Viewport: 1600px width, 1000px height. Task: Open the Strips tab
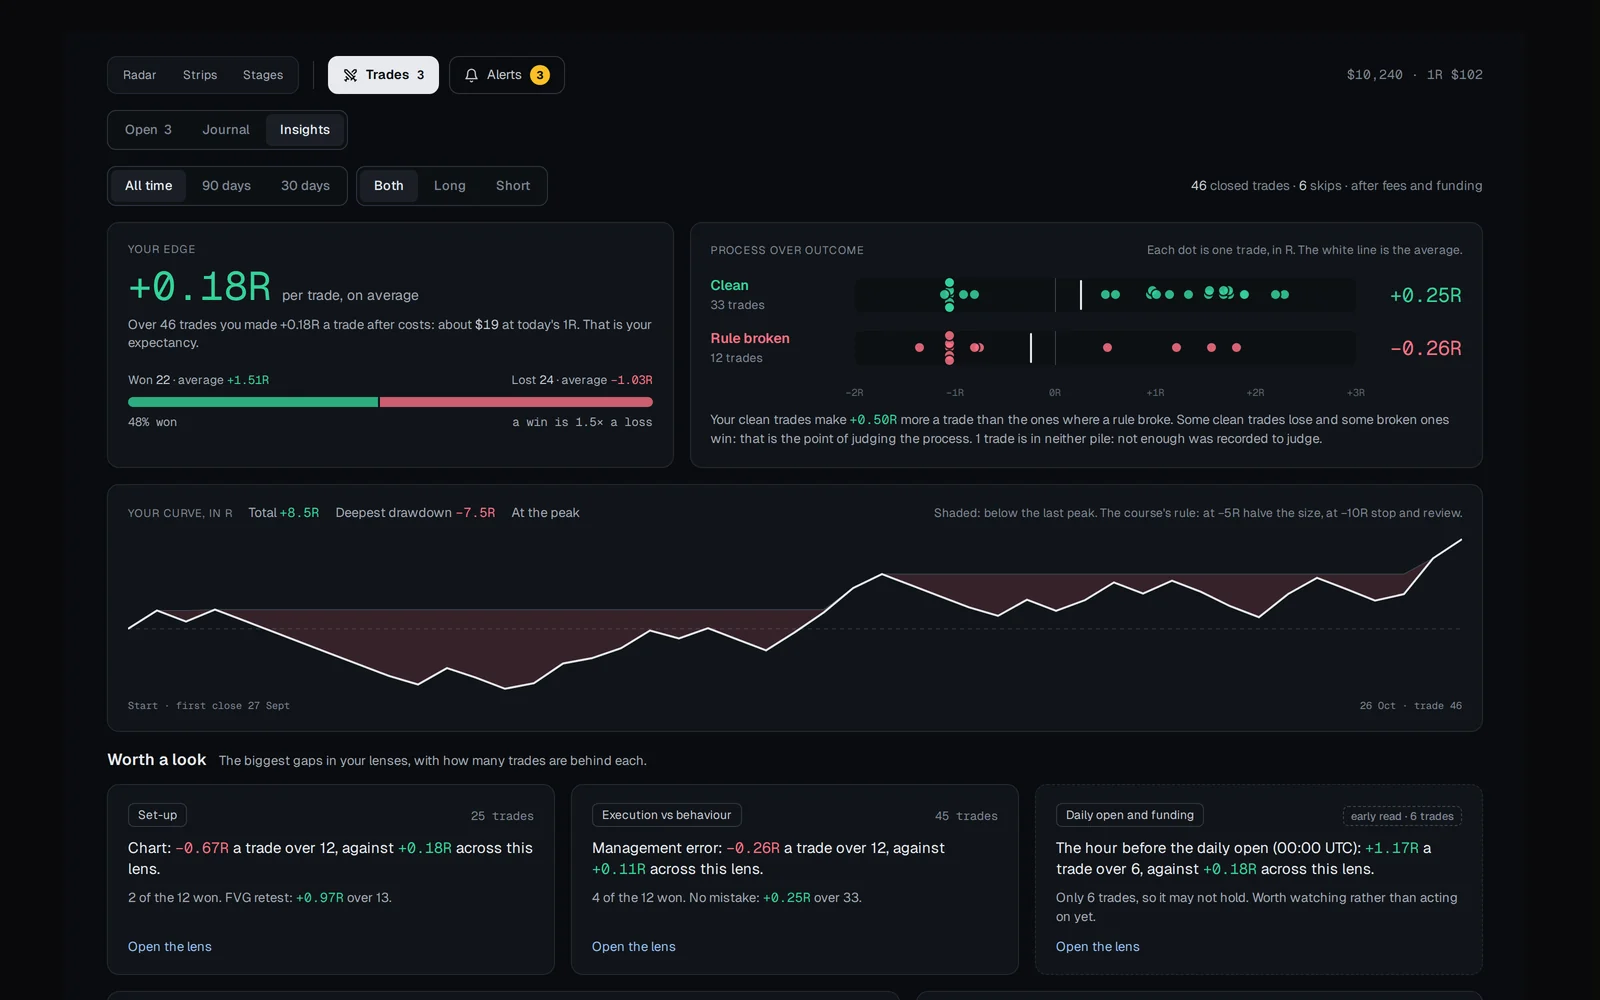pos(200,75)
